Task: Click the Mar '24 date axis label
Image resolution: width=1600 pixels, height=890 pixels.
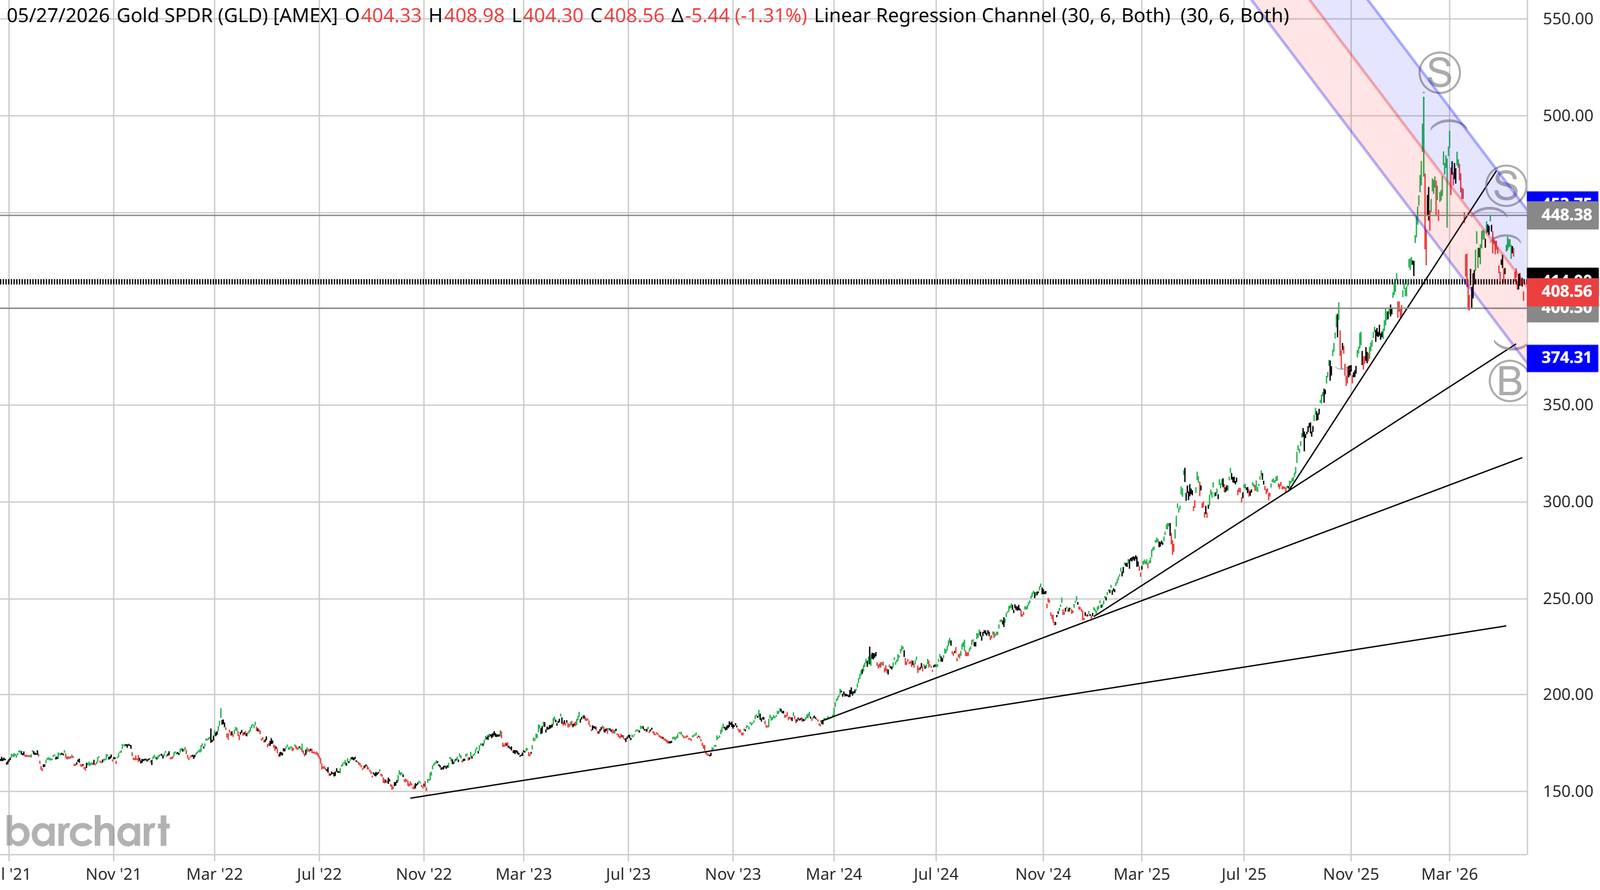Action: coord(834,874)
